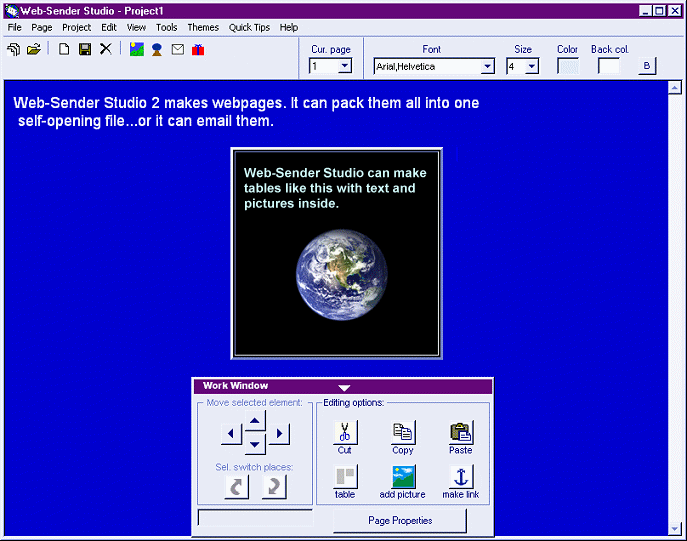The width and height of the screenshot is (687, 541).
Task: Open the Size dropdown
Action: coord(531,67)
